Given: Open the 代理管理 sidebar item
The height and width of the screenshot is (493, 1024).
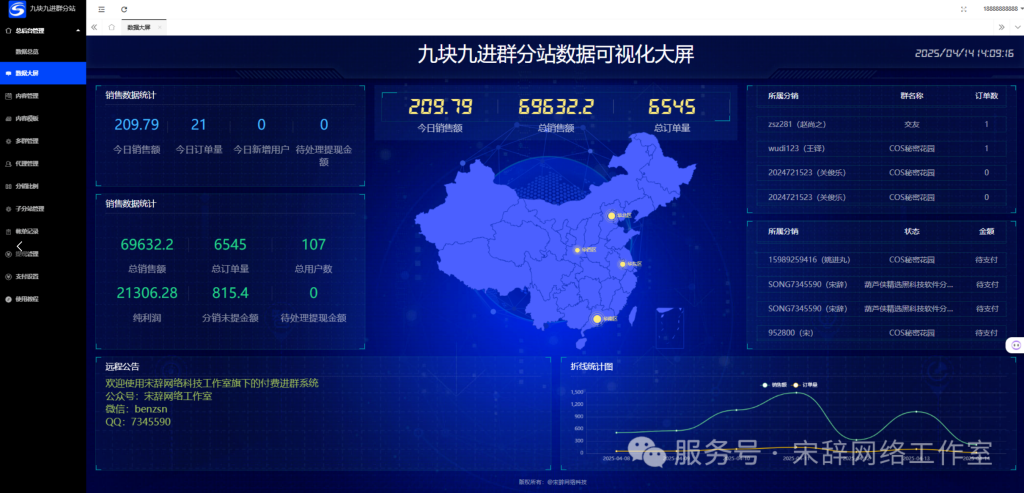Looking at the screenshot, I should point(43,164).
